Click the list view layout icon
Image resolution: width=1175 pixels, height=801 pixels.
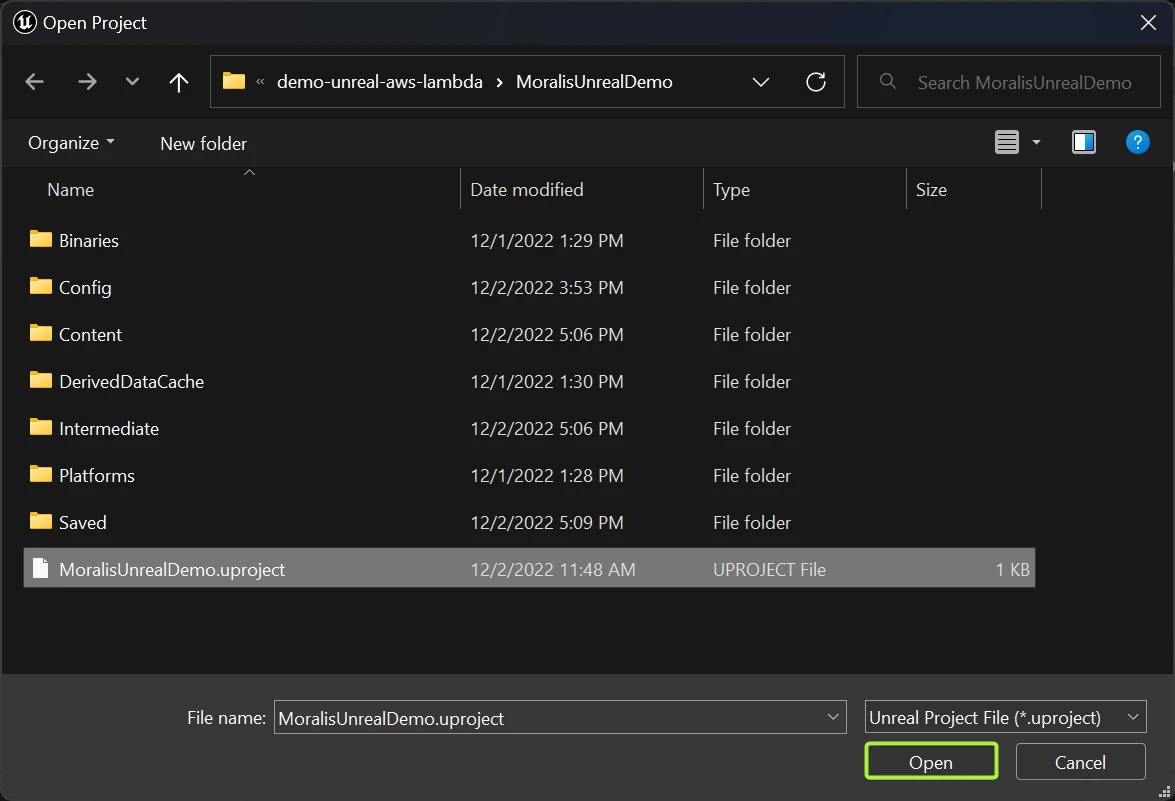coord(1007,143)
